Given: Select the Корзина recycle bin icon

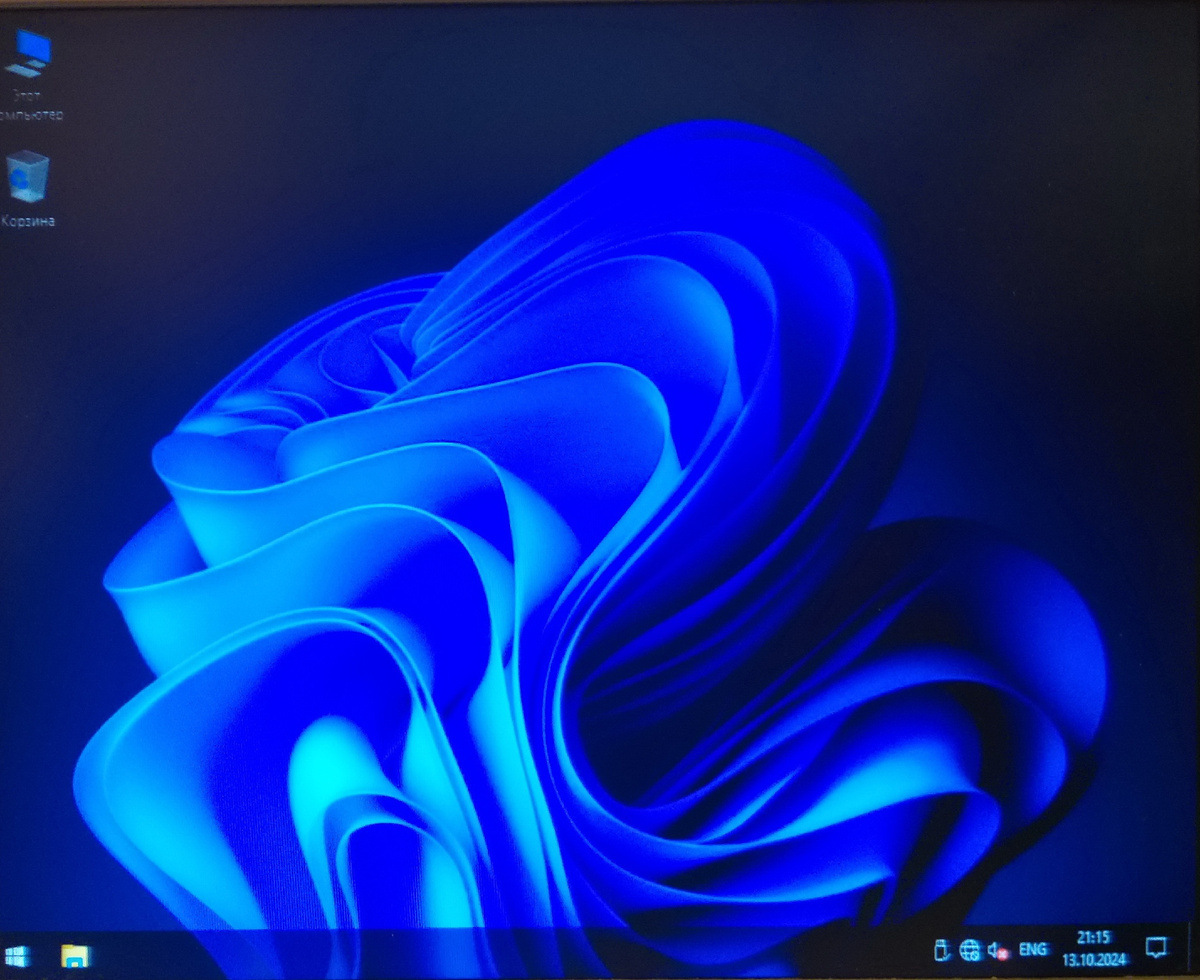Looking at the screenshot, I should pyautogui.click(x=27, y=189).
